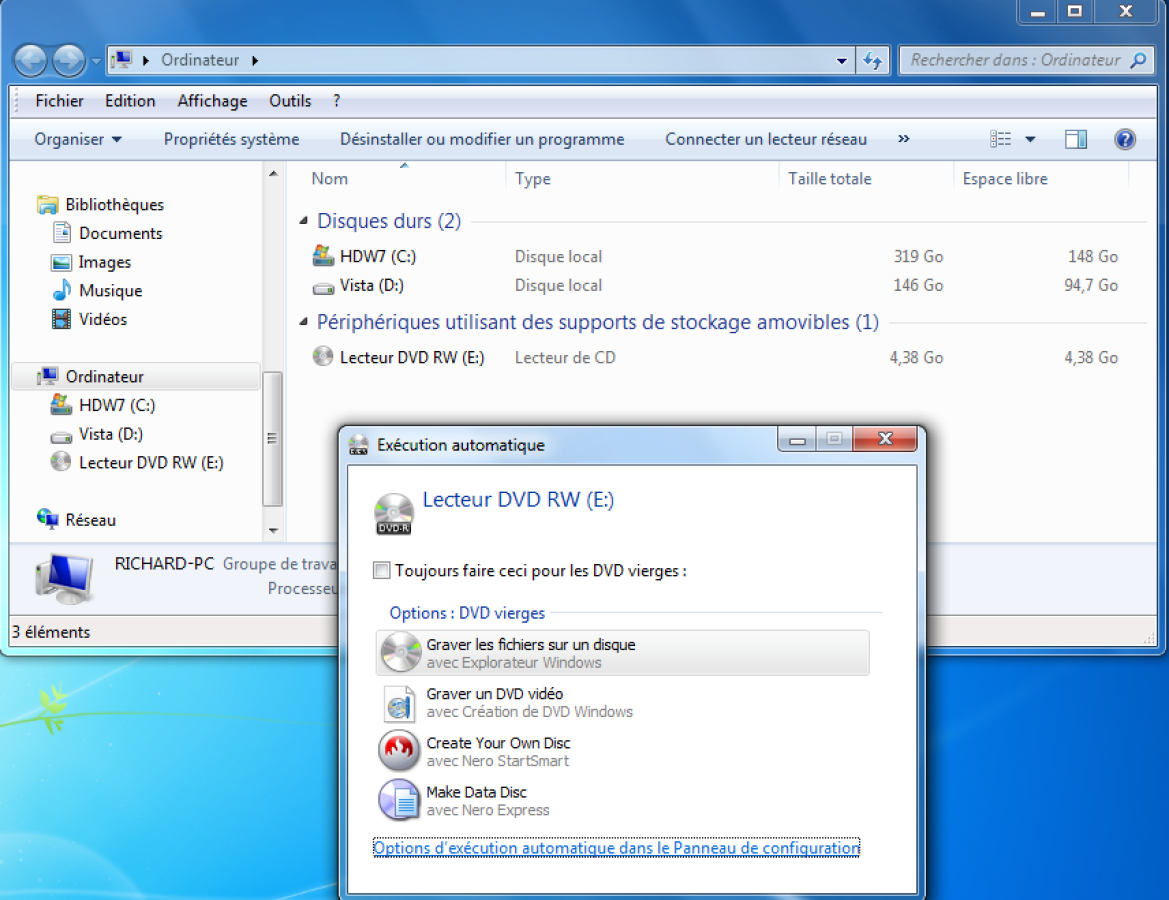Open Options d'exécution automatique link
Image resolution: width=1169 pixels, height=900 pixels.
point(616,848)
